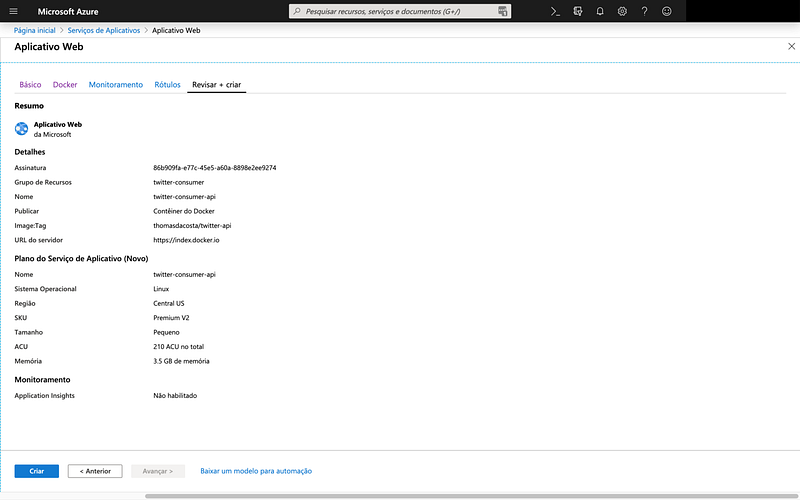
Task: Show notifications bell
Action: pyautogui.click(x=600, y=11)
